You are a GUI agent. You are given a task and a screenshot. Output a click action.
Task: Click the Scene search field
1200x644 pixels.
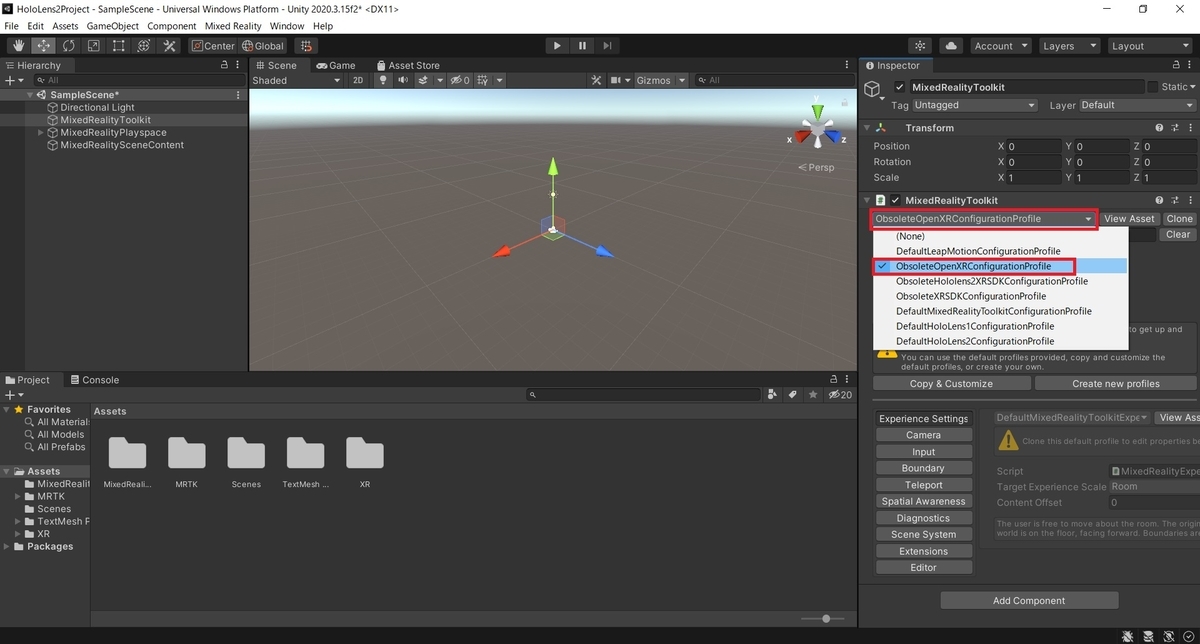click(772, 80)
